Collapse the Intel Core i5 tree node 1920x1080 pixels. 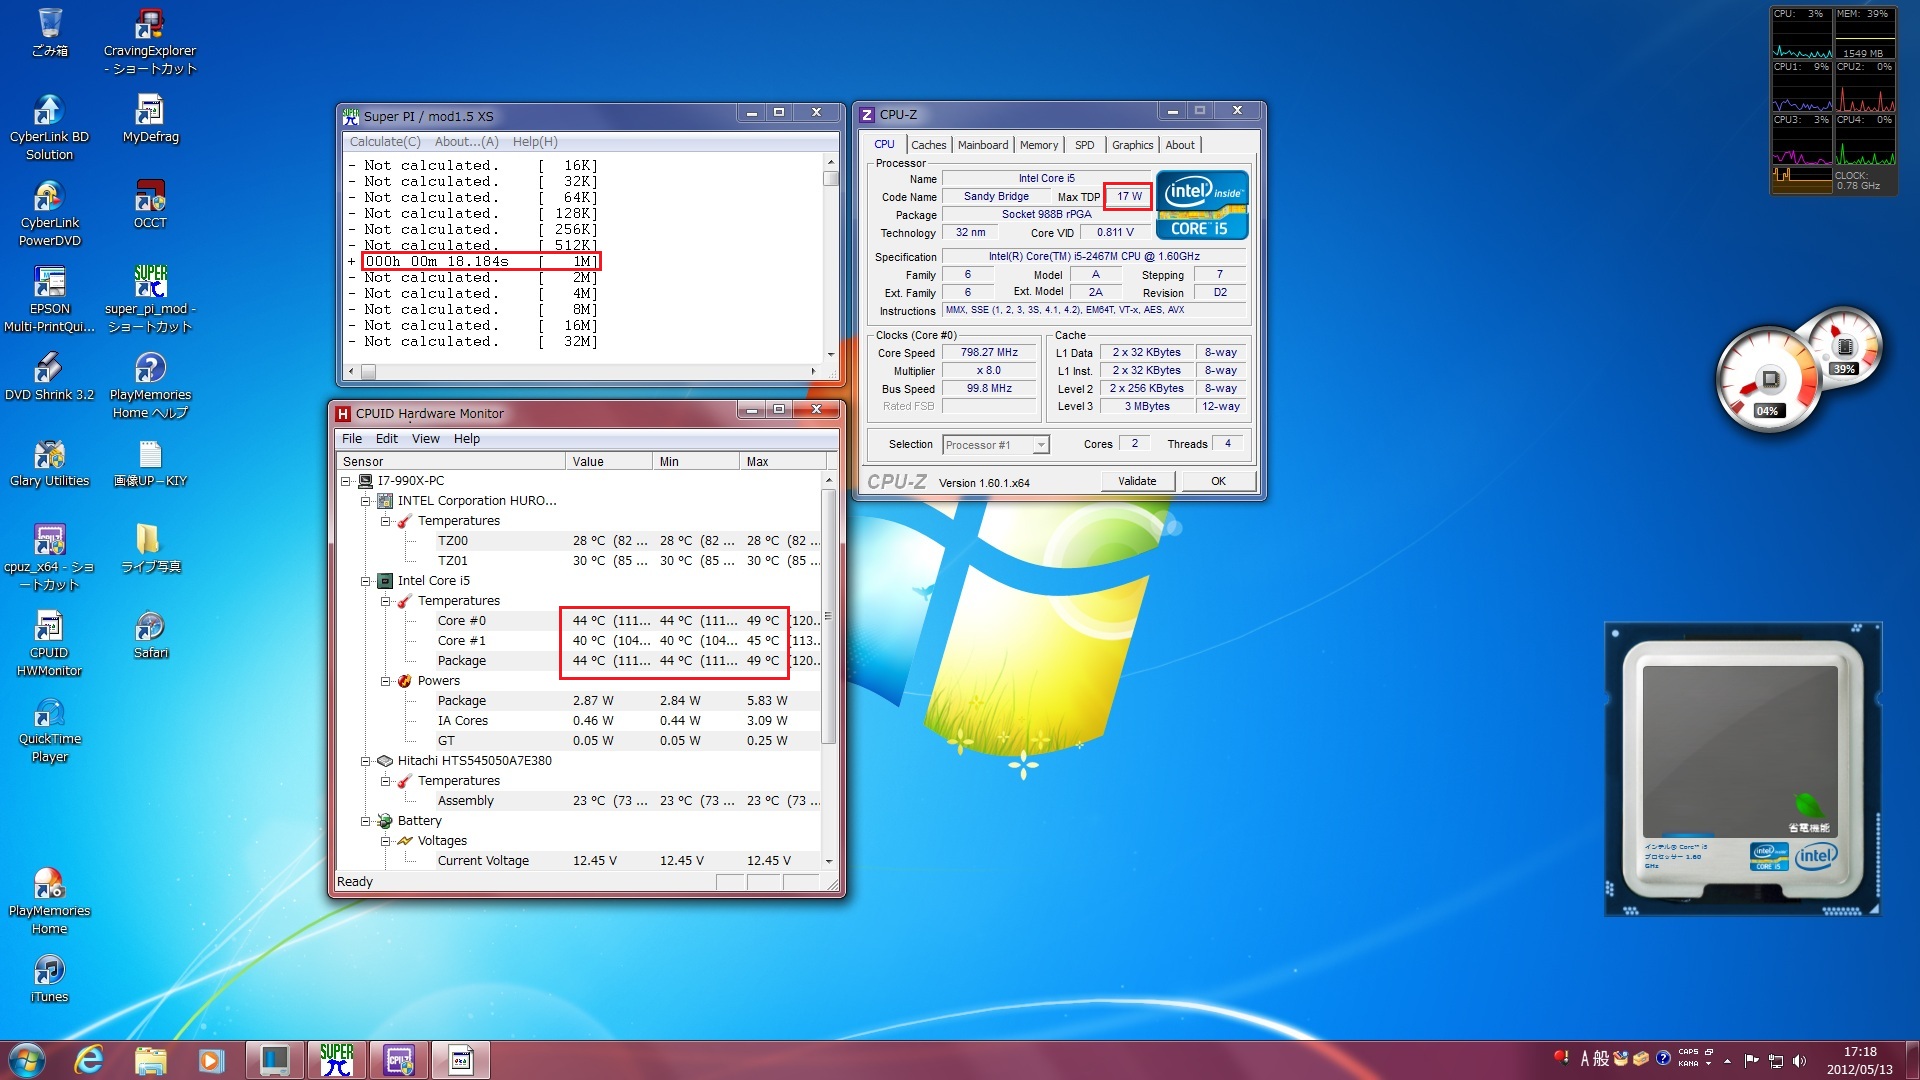tap(366, 581)
